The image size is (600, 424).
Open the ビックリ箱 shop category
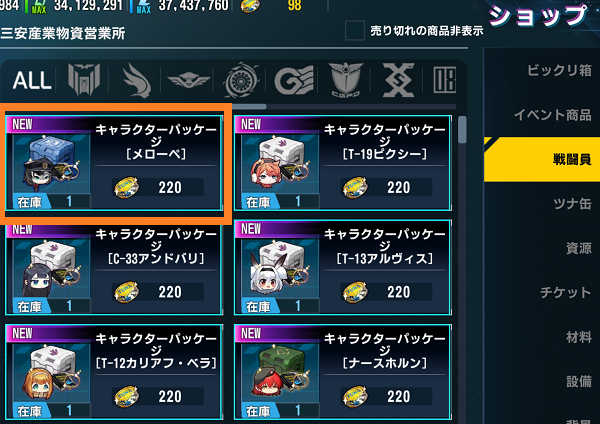click(559, 70)
